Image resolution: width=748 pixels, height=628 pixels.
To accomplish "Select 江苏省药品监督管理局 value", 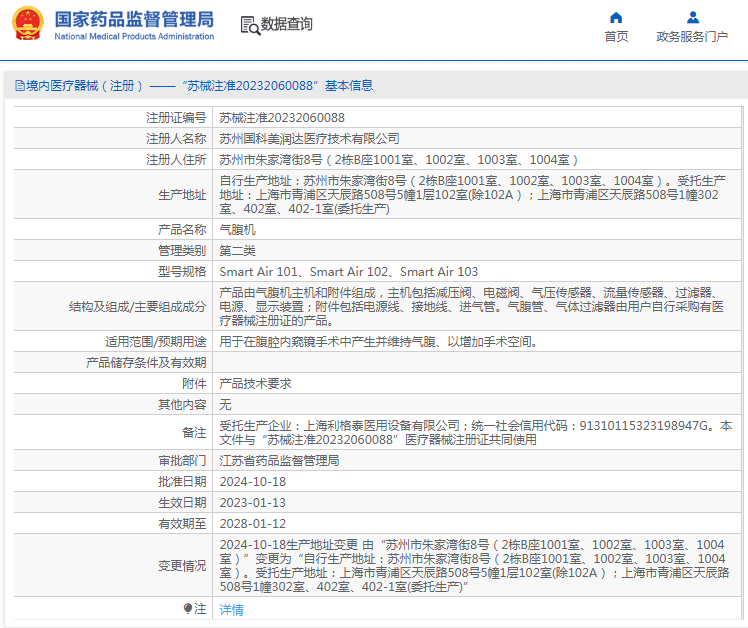I will [x=279, y=461].
